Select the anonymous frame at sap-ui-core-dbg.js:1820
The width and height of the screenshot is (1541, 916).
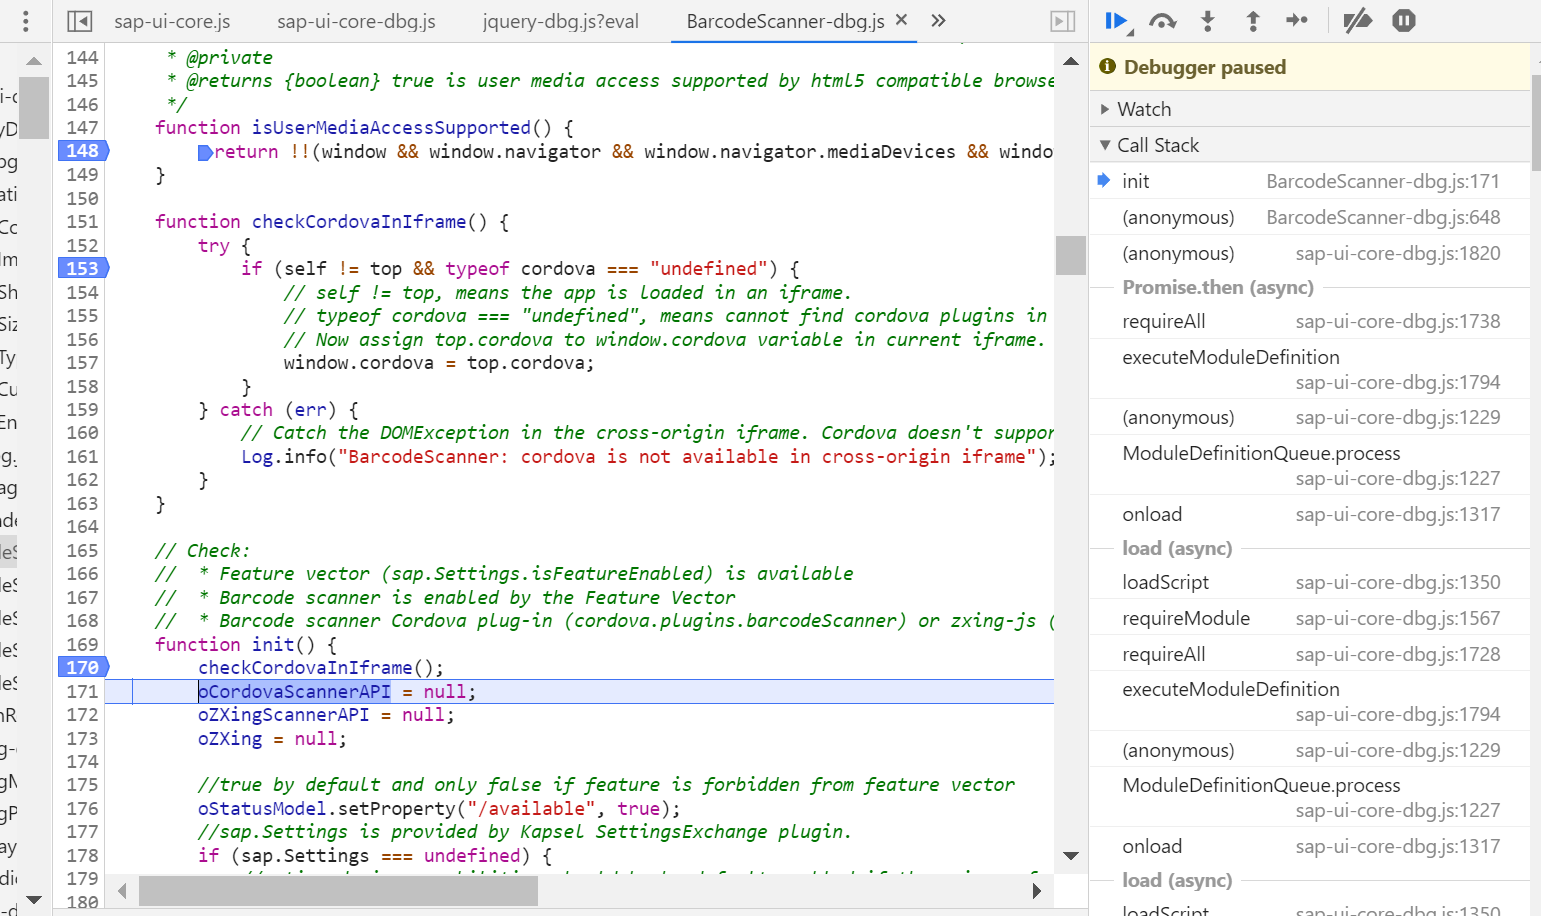pyautogui.click(x=1310, y=253)
